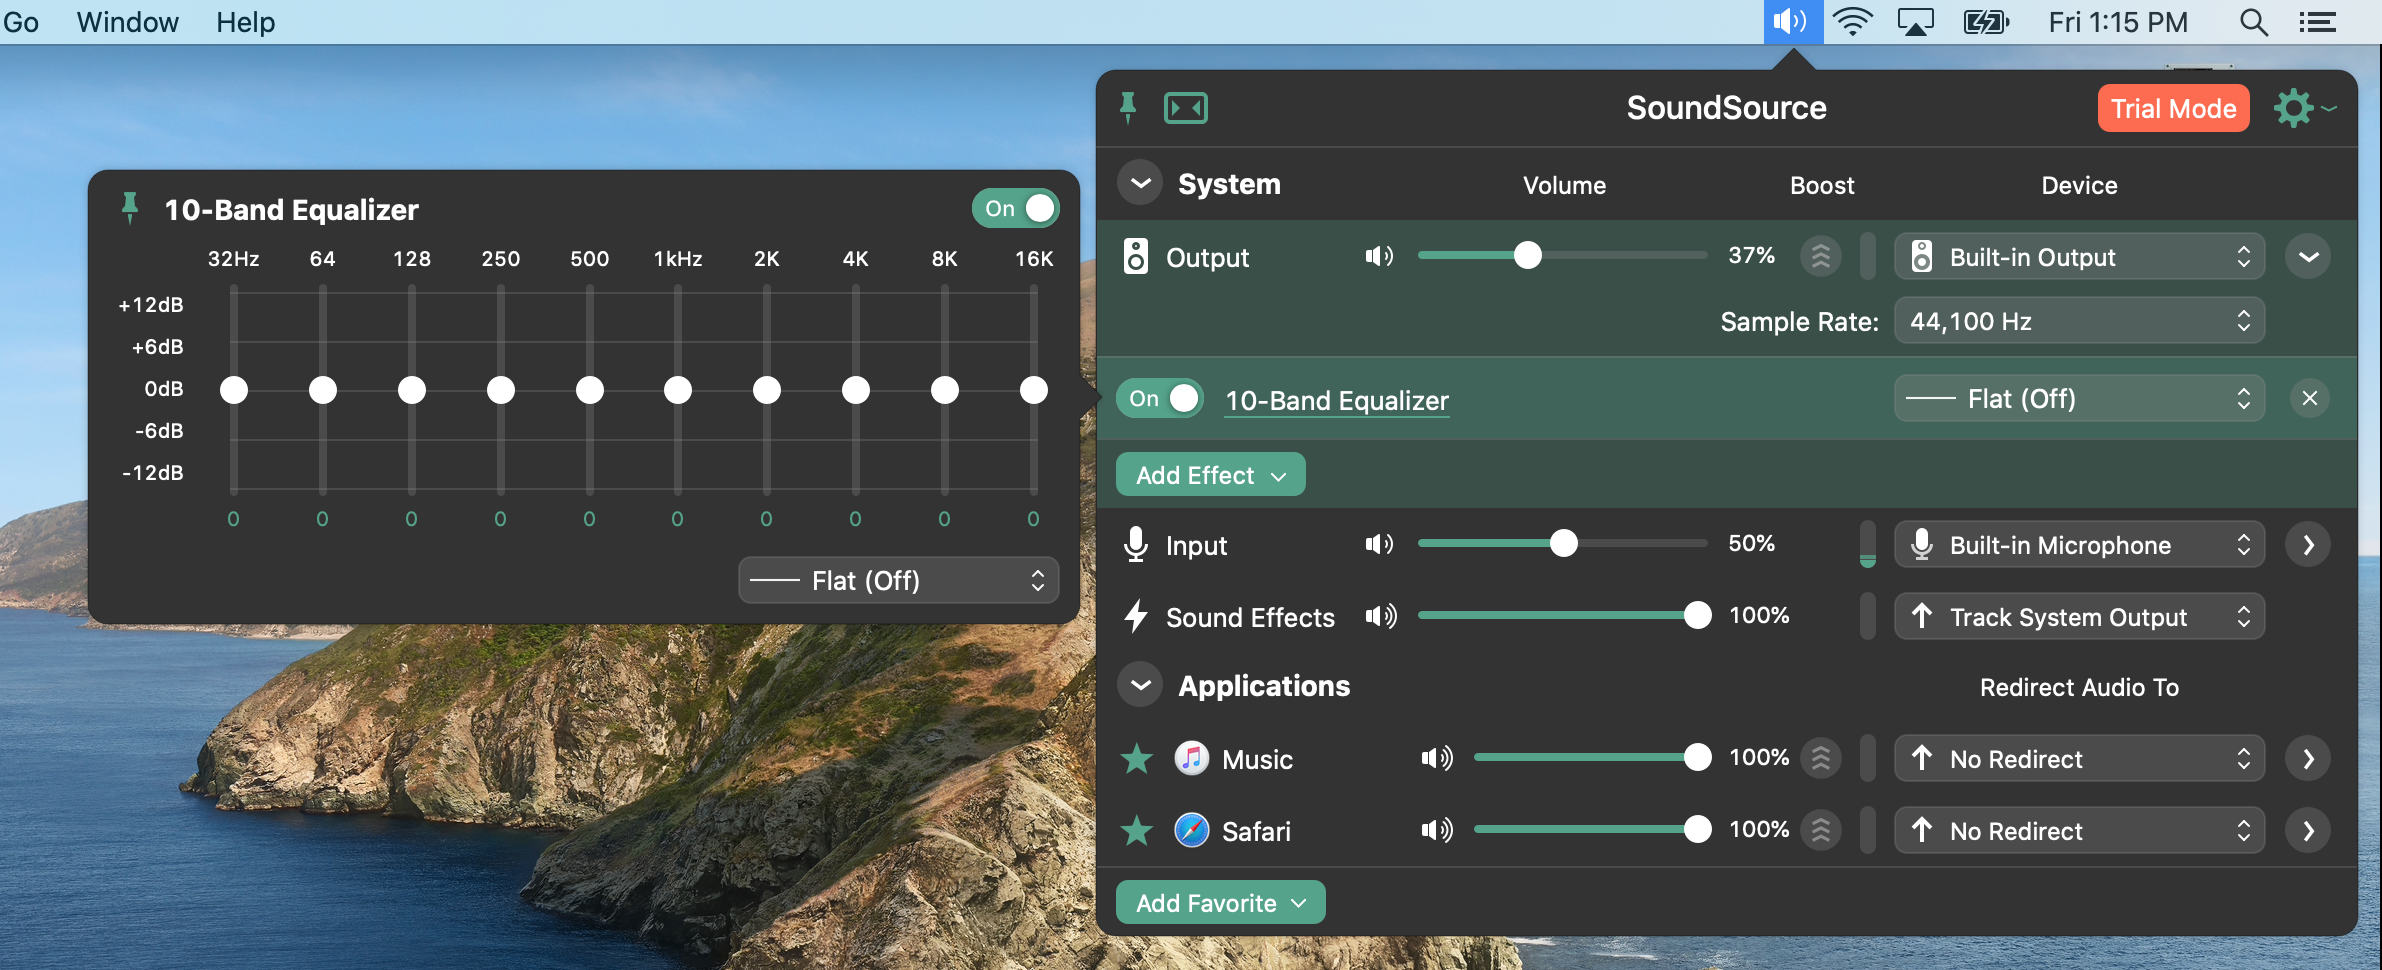Screen dimensions: 2382x970
Task: Open the Go menu
Action: click(20, 22)
